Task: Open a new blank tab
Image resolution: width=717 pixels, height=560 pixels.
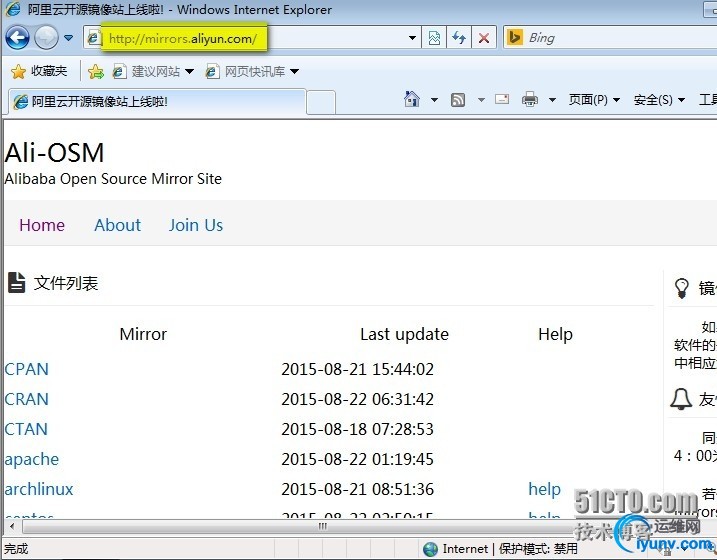Action: click(x=321, y=102)
